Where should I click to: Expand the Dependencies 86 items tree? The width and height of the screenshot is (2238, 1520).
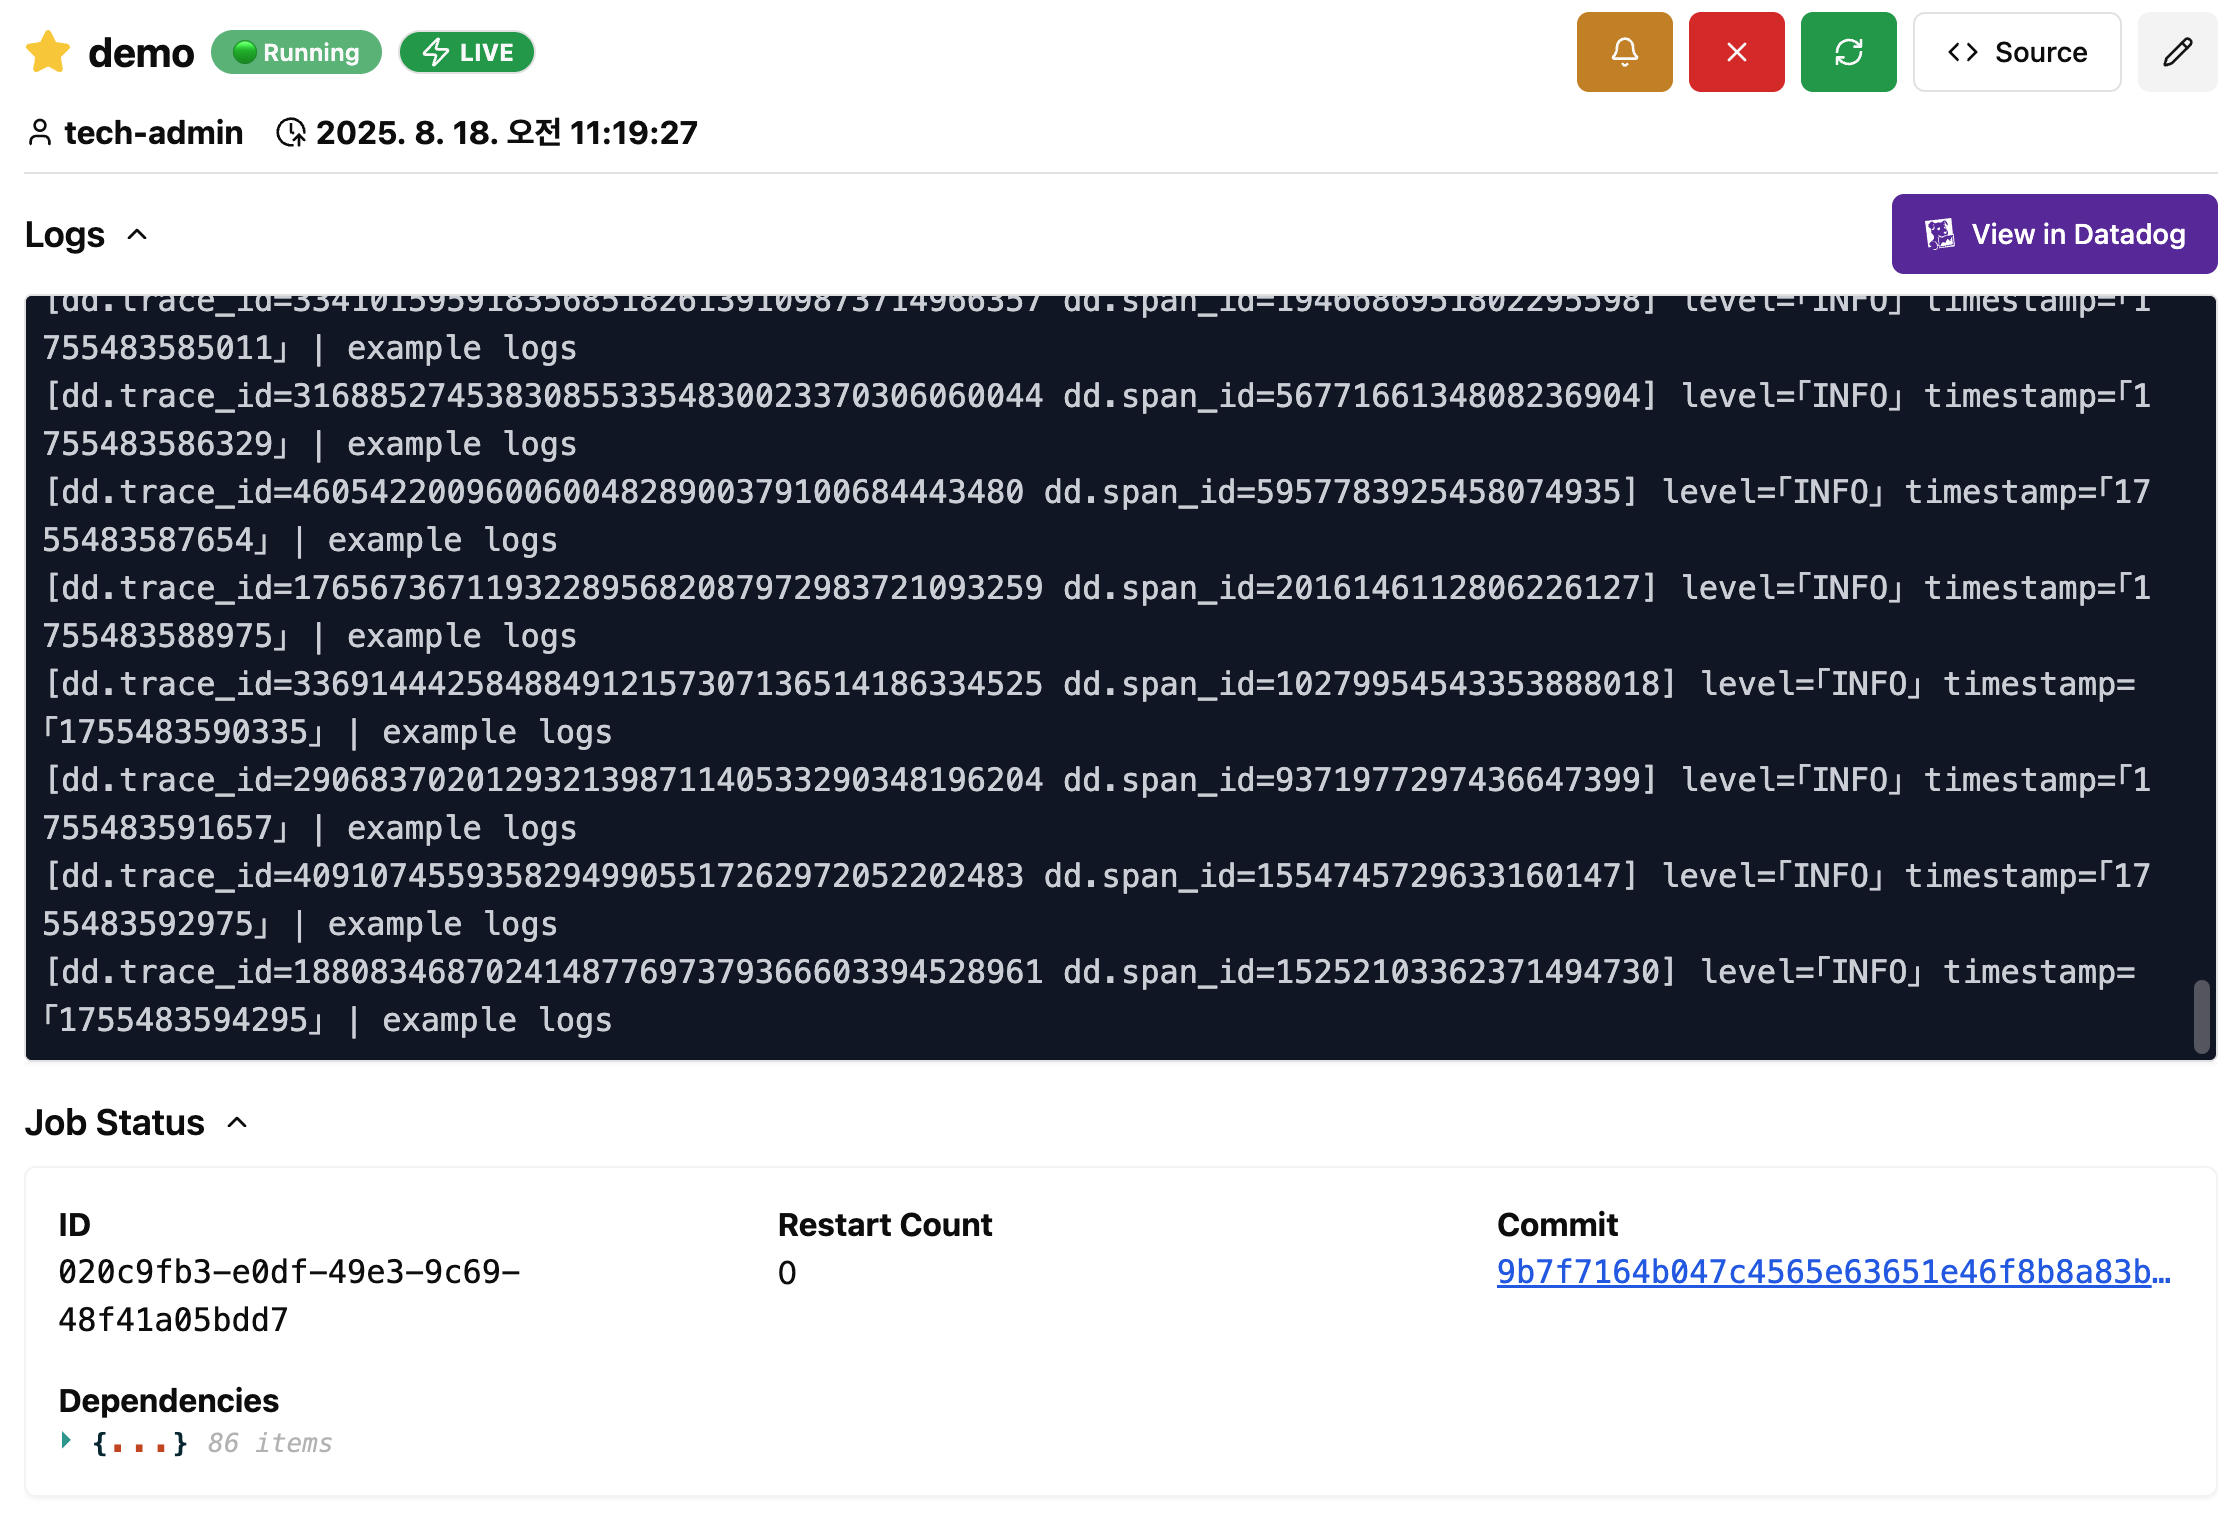(66, 1441)
